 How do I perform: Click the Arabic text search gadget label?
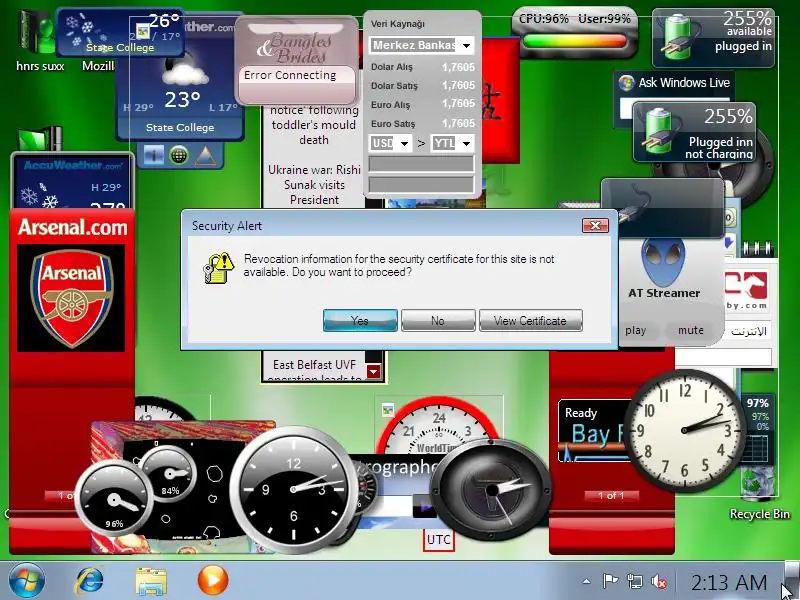point(748,332)
